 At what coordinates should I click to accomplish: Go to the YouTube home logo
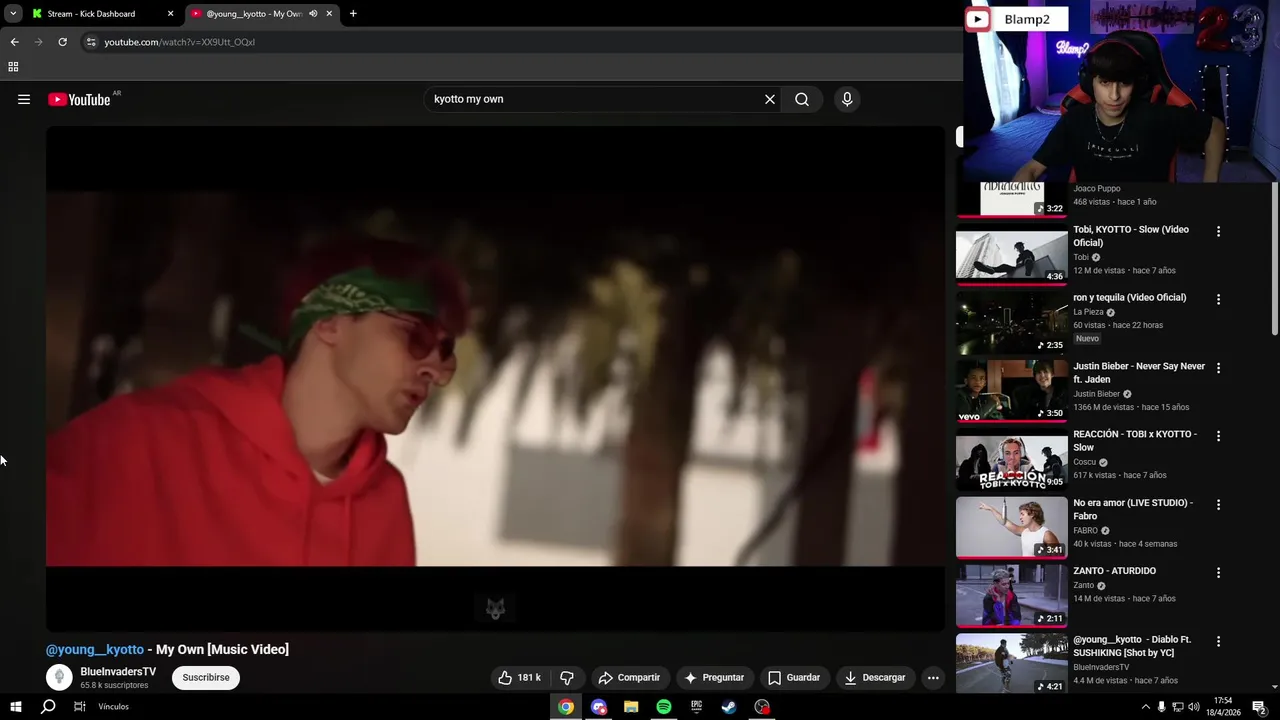(79, 99)
